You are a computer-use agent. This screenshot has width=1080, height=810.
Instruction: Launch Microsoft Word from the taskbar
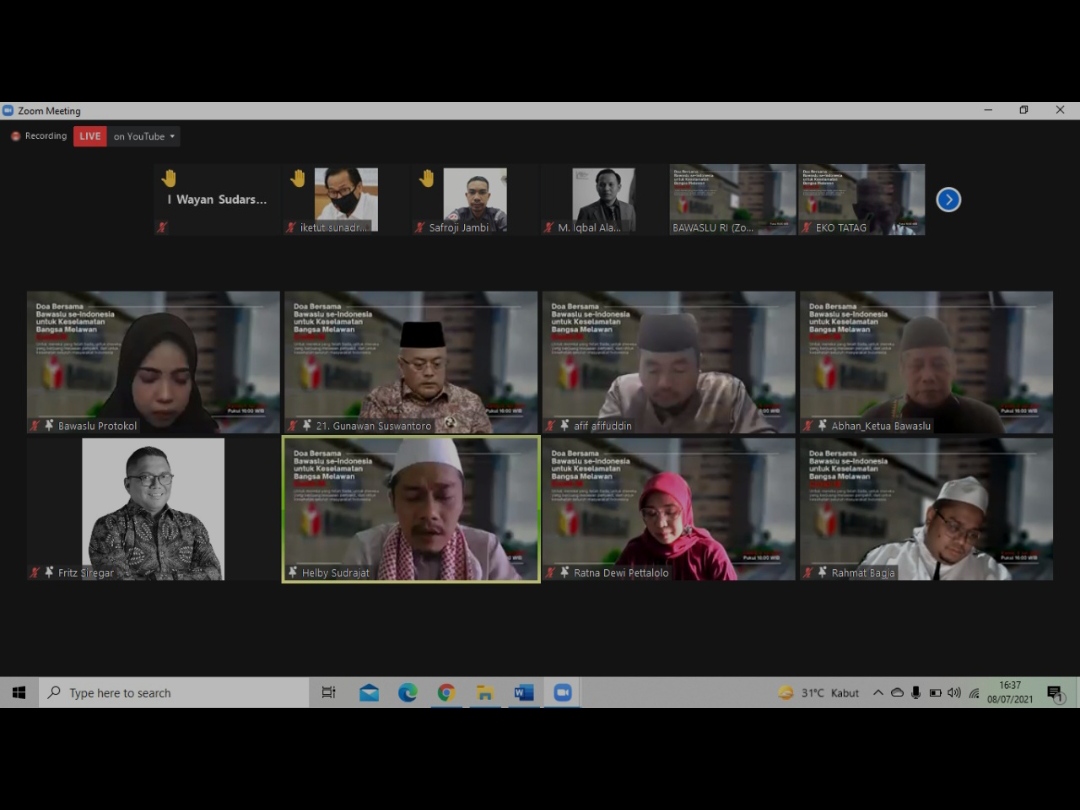tap(524, 693)
